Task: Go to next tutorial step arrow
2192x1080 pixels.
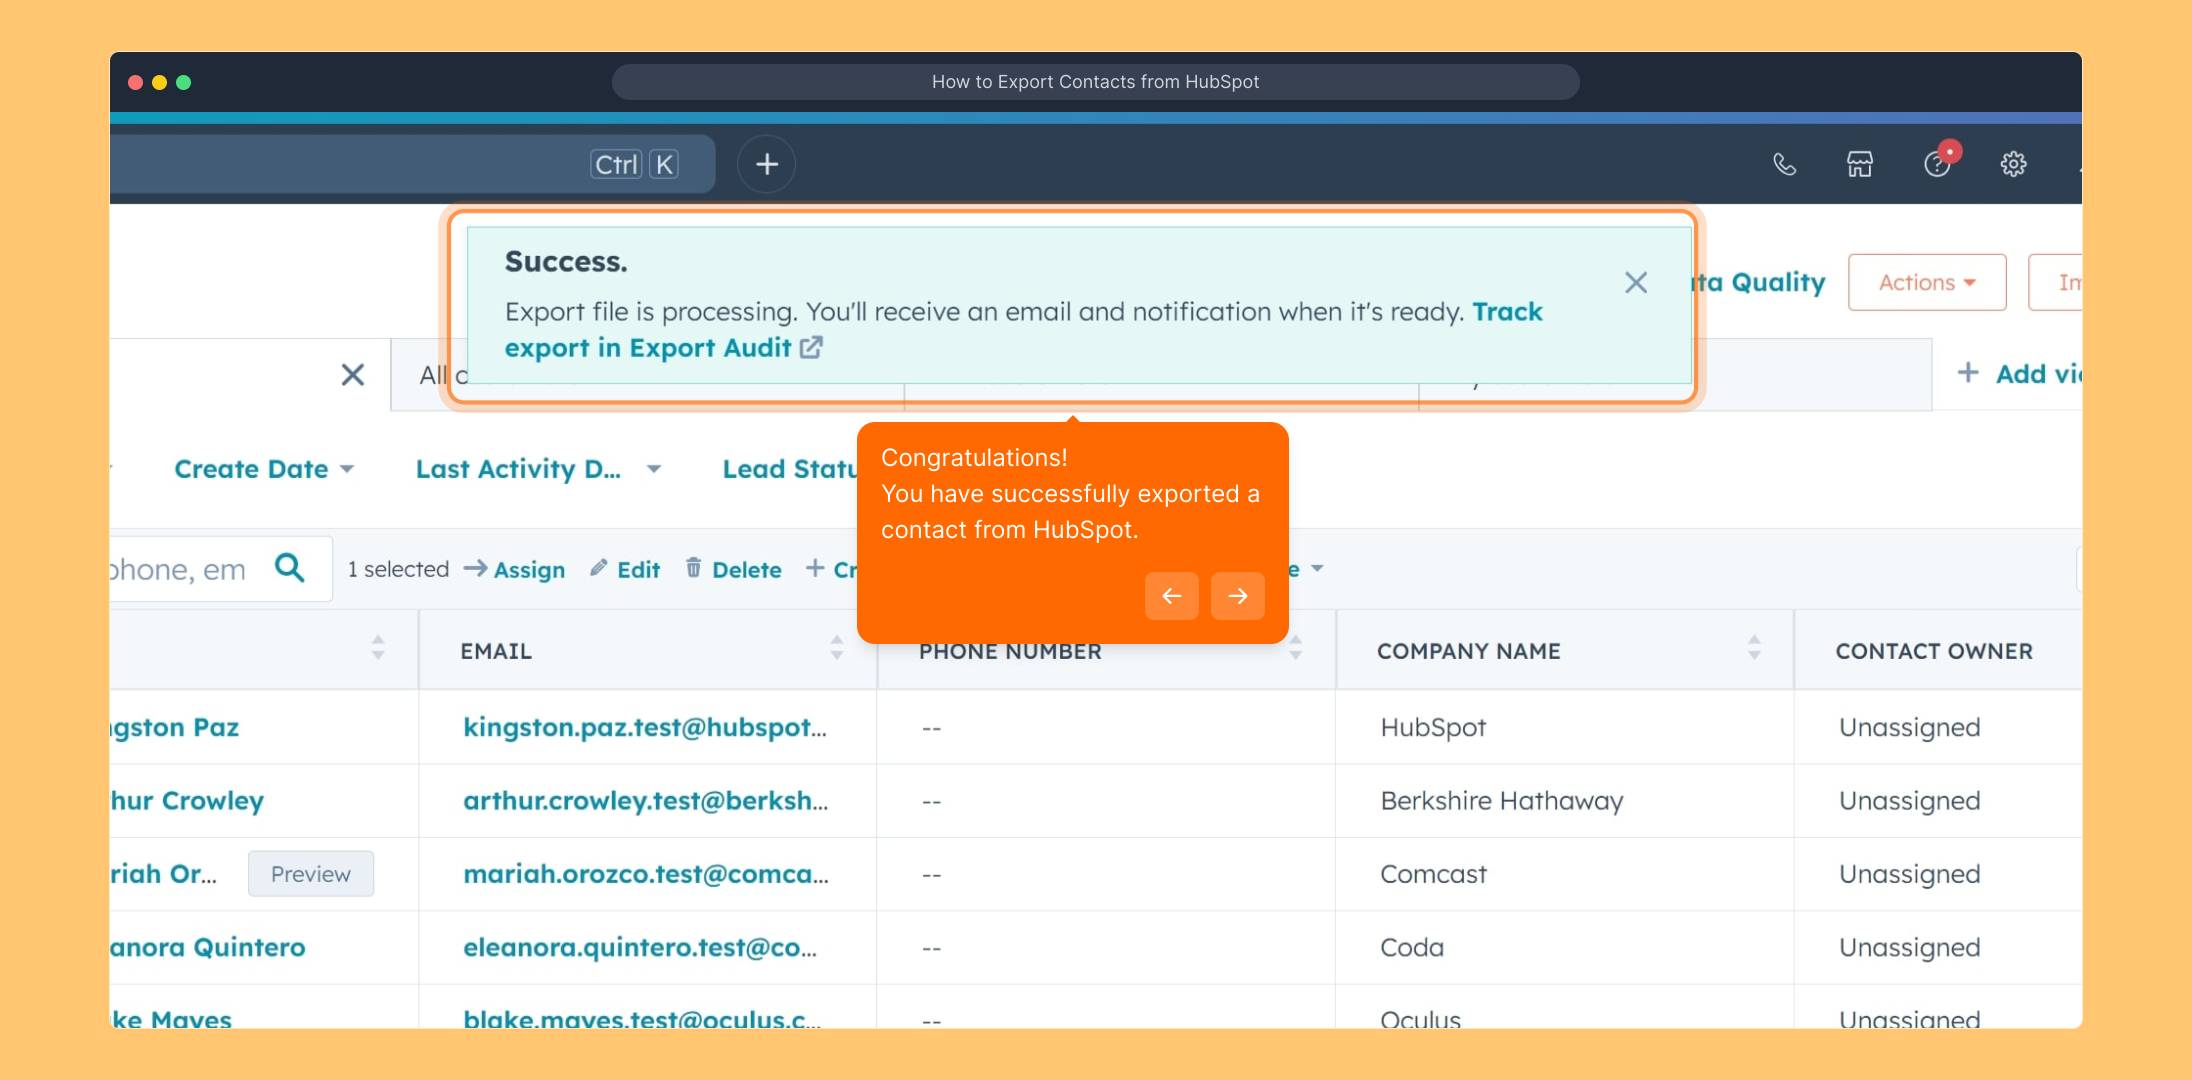Action: click(x=1237, y=596)
